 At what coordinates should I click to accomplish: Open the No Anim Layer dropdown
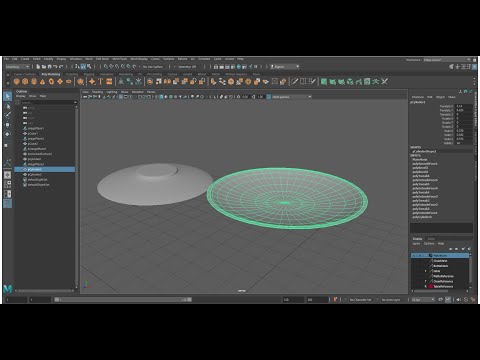coord(392,300)
